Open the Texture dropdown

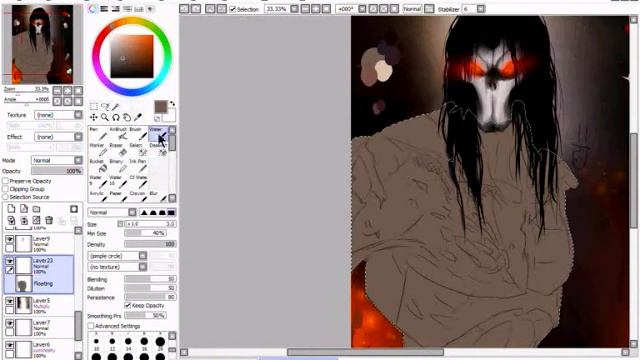click(58, 115)
